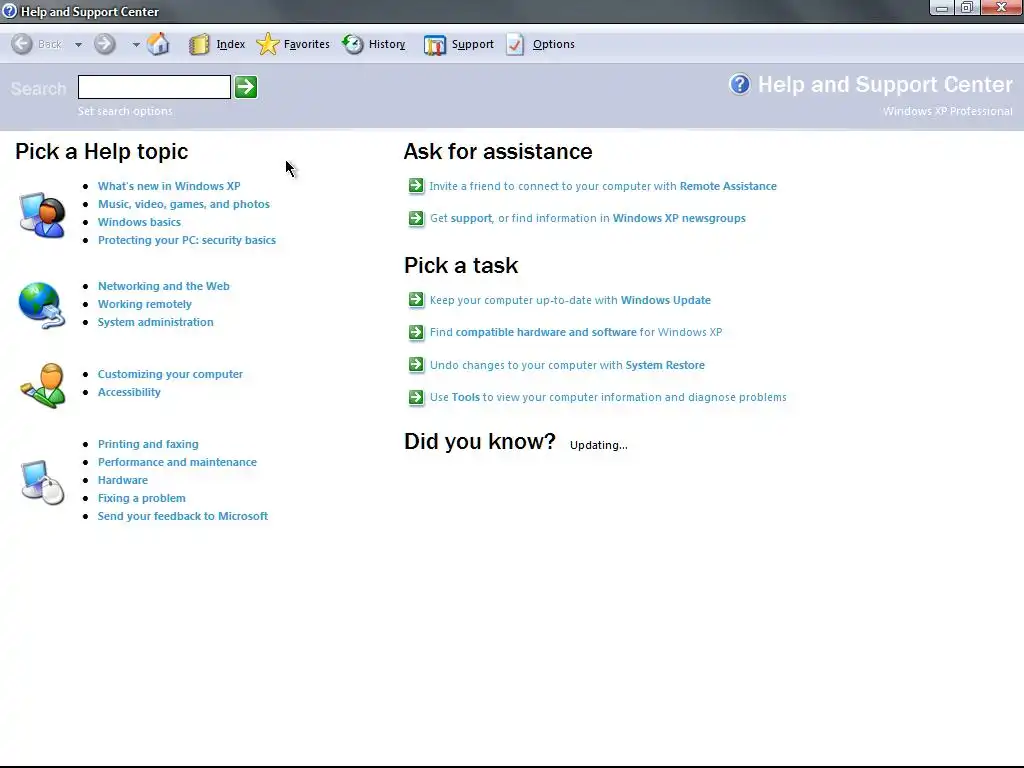The width and height of the screenshot is (1024, 768).
Task: Click the user and monitor topic icon
Action: coord(42,214)
